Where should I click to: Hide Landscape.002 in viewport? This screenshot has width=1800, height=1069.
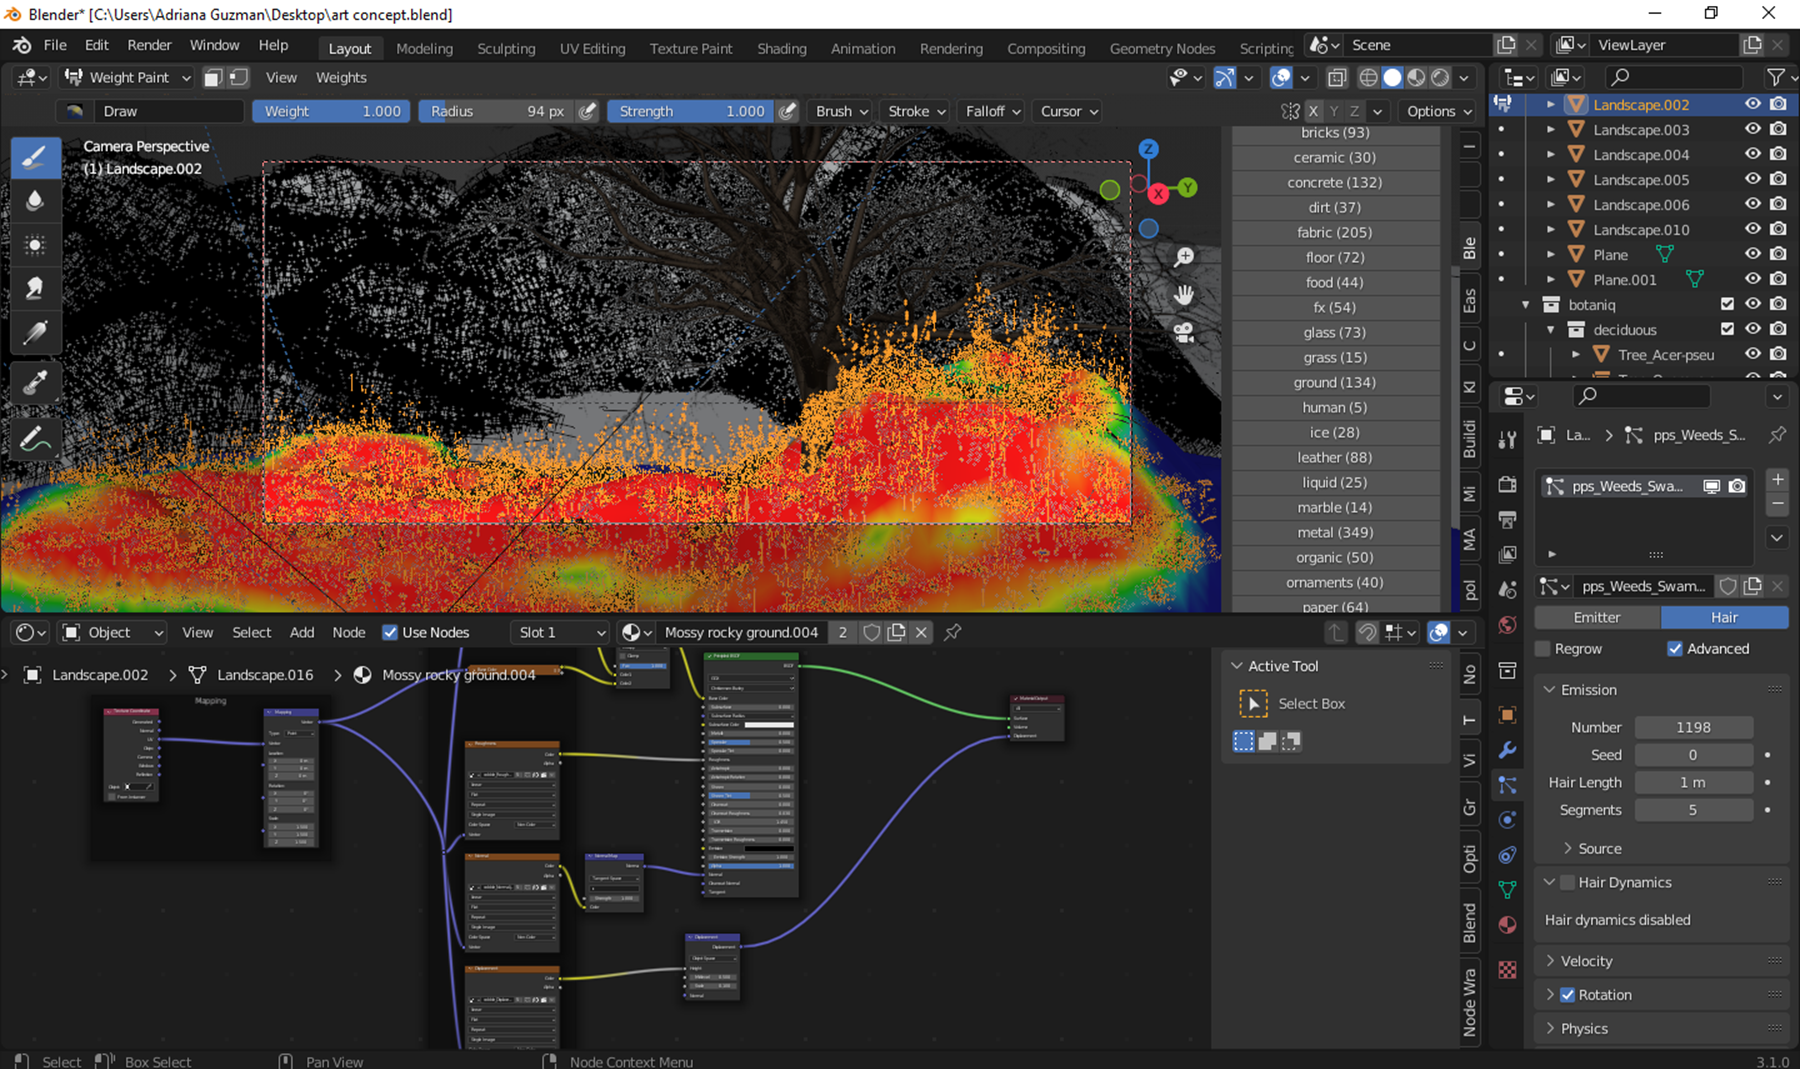[1753, 104]
